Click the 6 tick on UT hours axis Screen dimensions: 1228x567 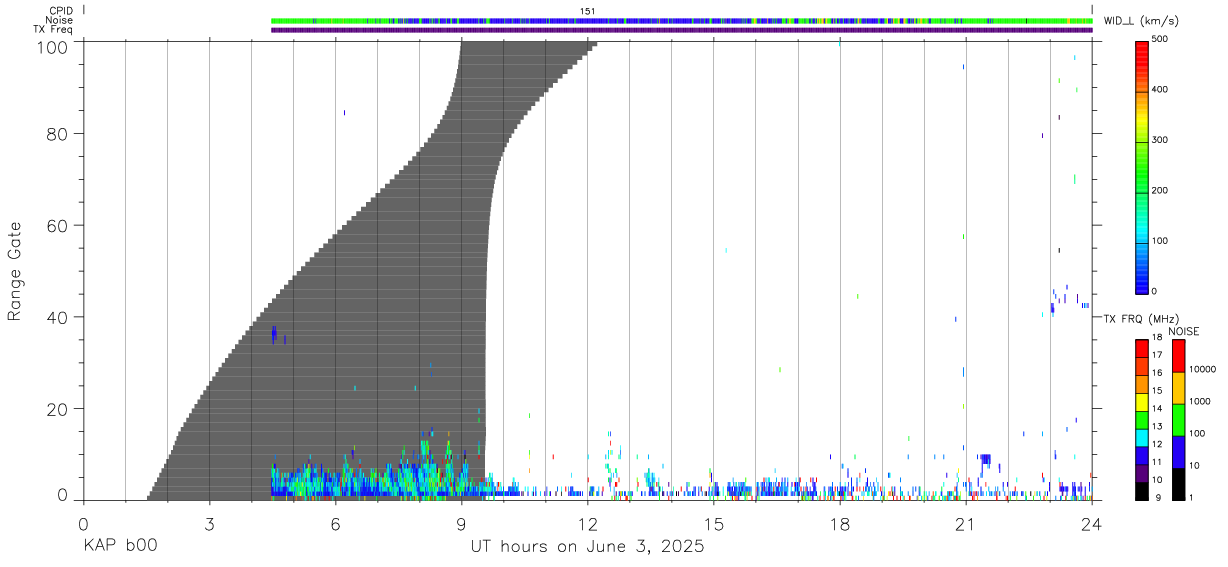pos(335,523)
